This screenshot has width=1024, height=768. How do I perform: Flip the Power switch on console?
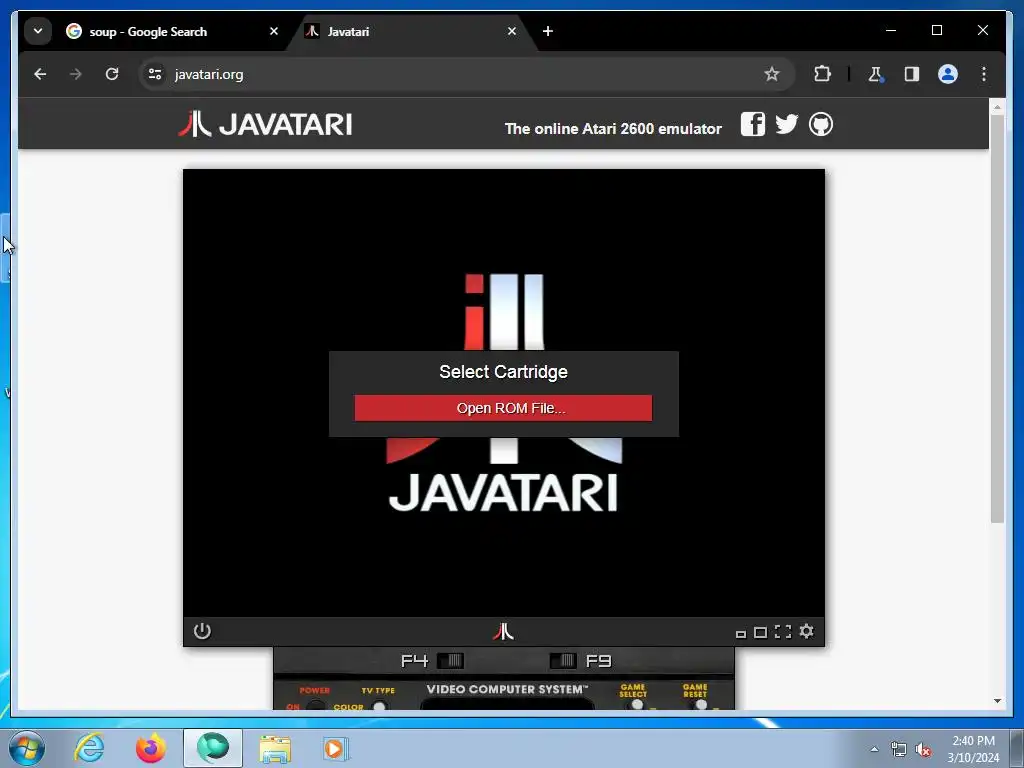pos(316,706)
